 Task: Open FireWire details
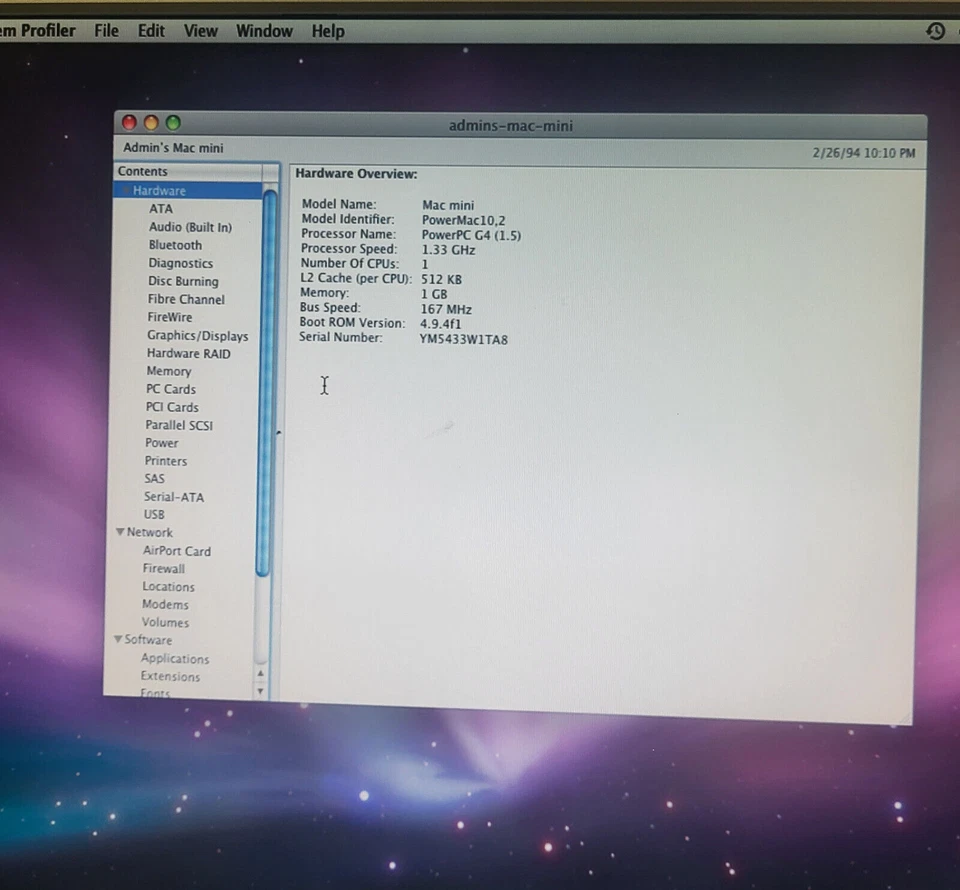pyautogui.click(x=170, y=317)
